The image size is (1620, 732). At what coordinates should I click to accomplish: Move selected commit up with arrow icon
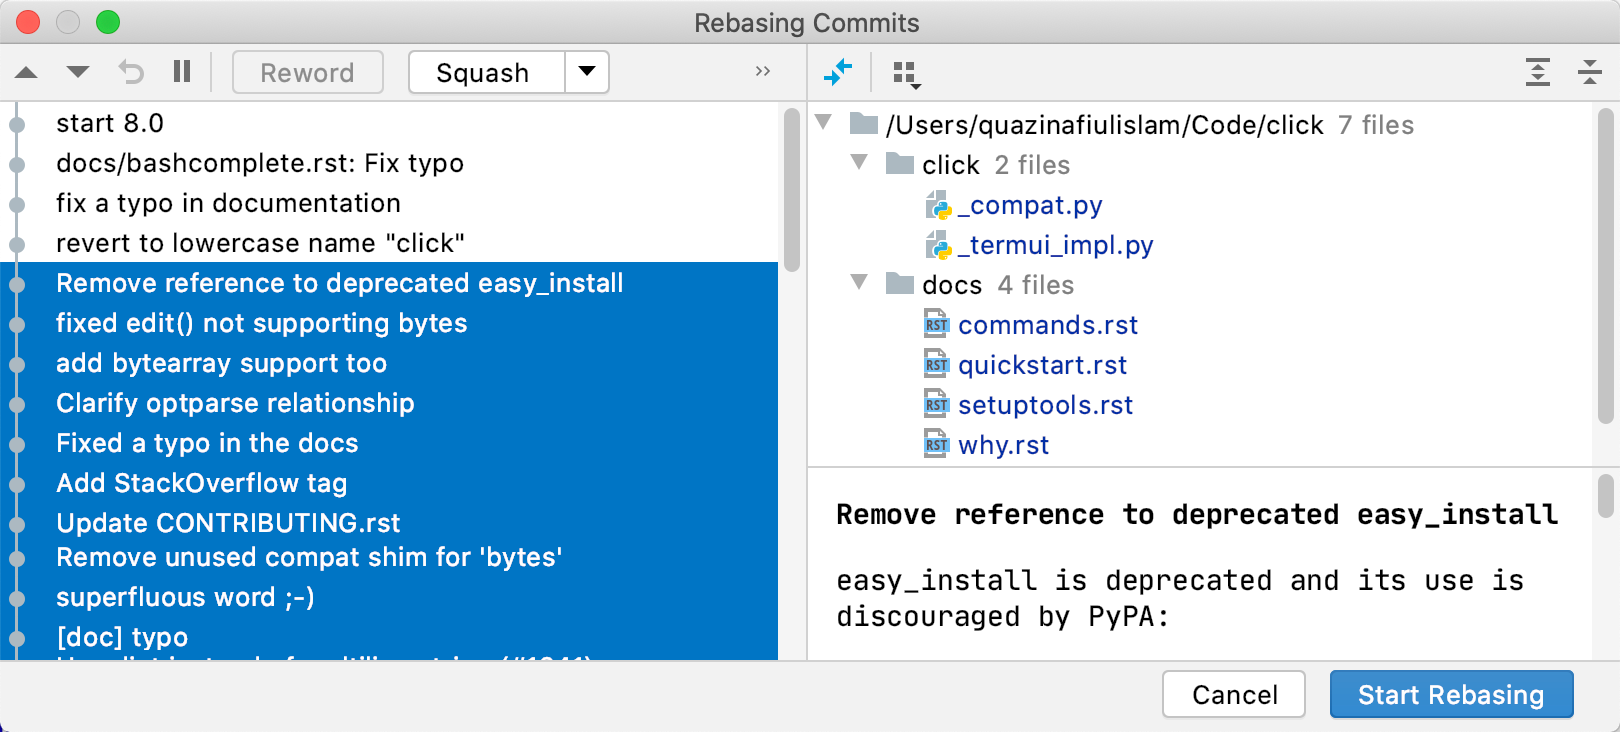click(27, 72)
